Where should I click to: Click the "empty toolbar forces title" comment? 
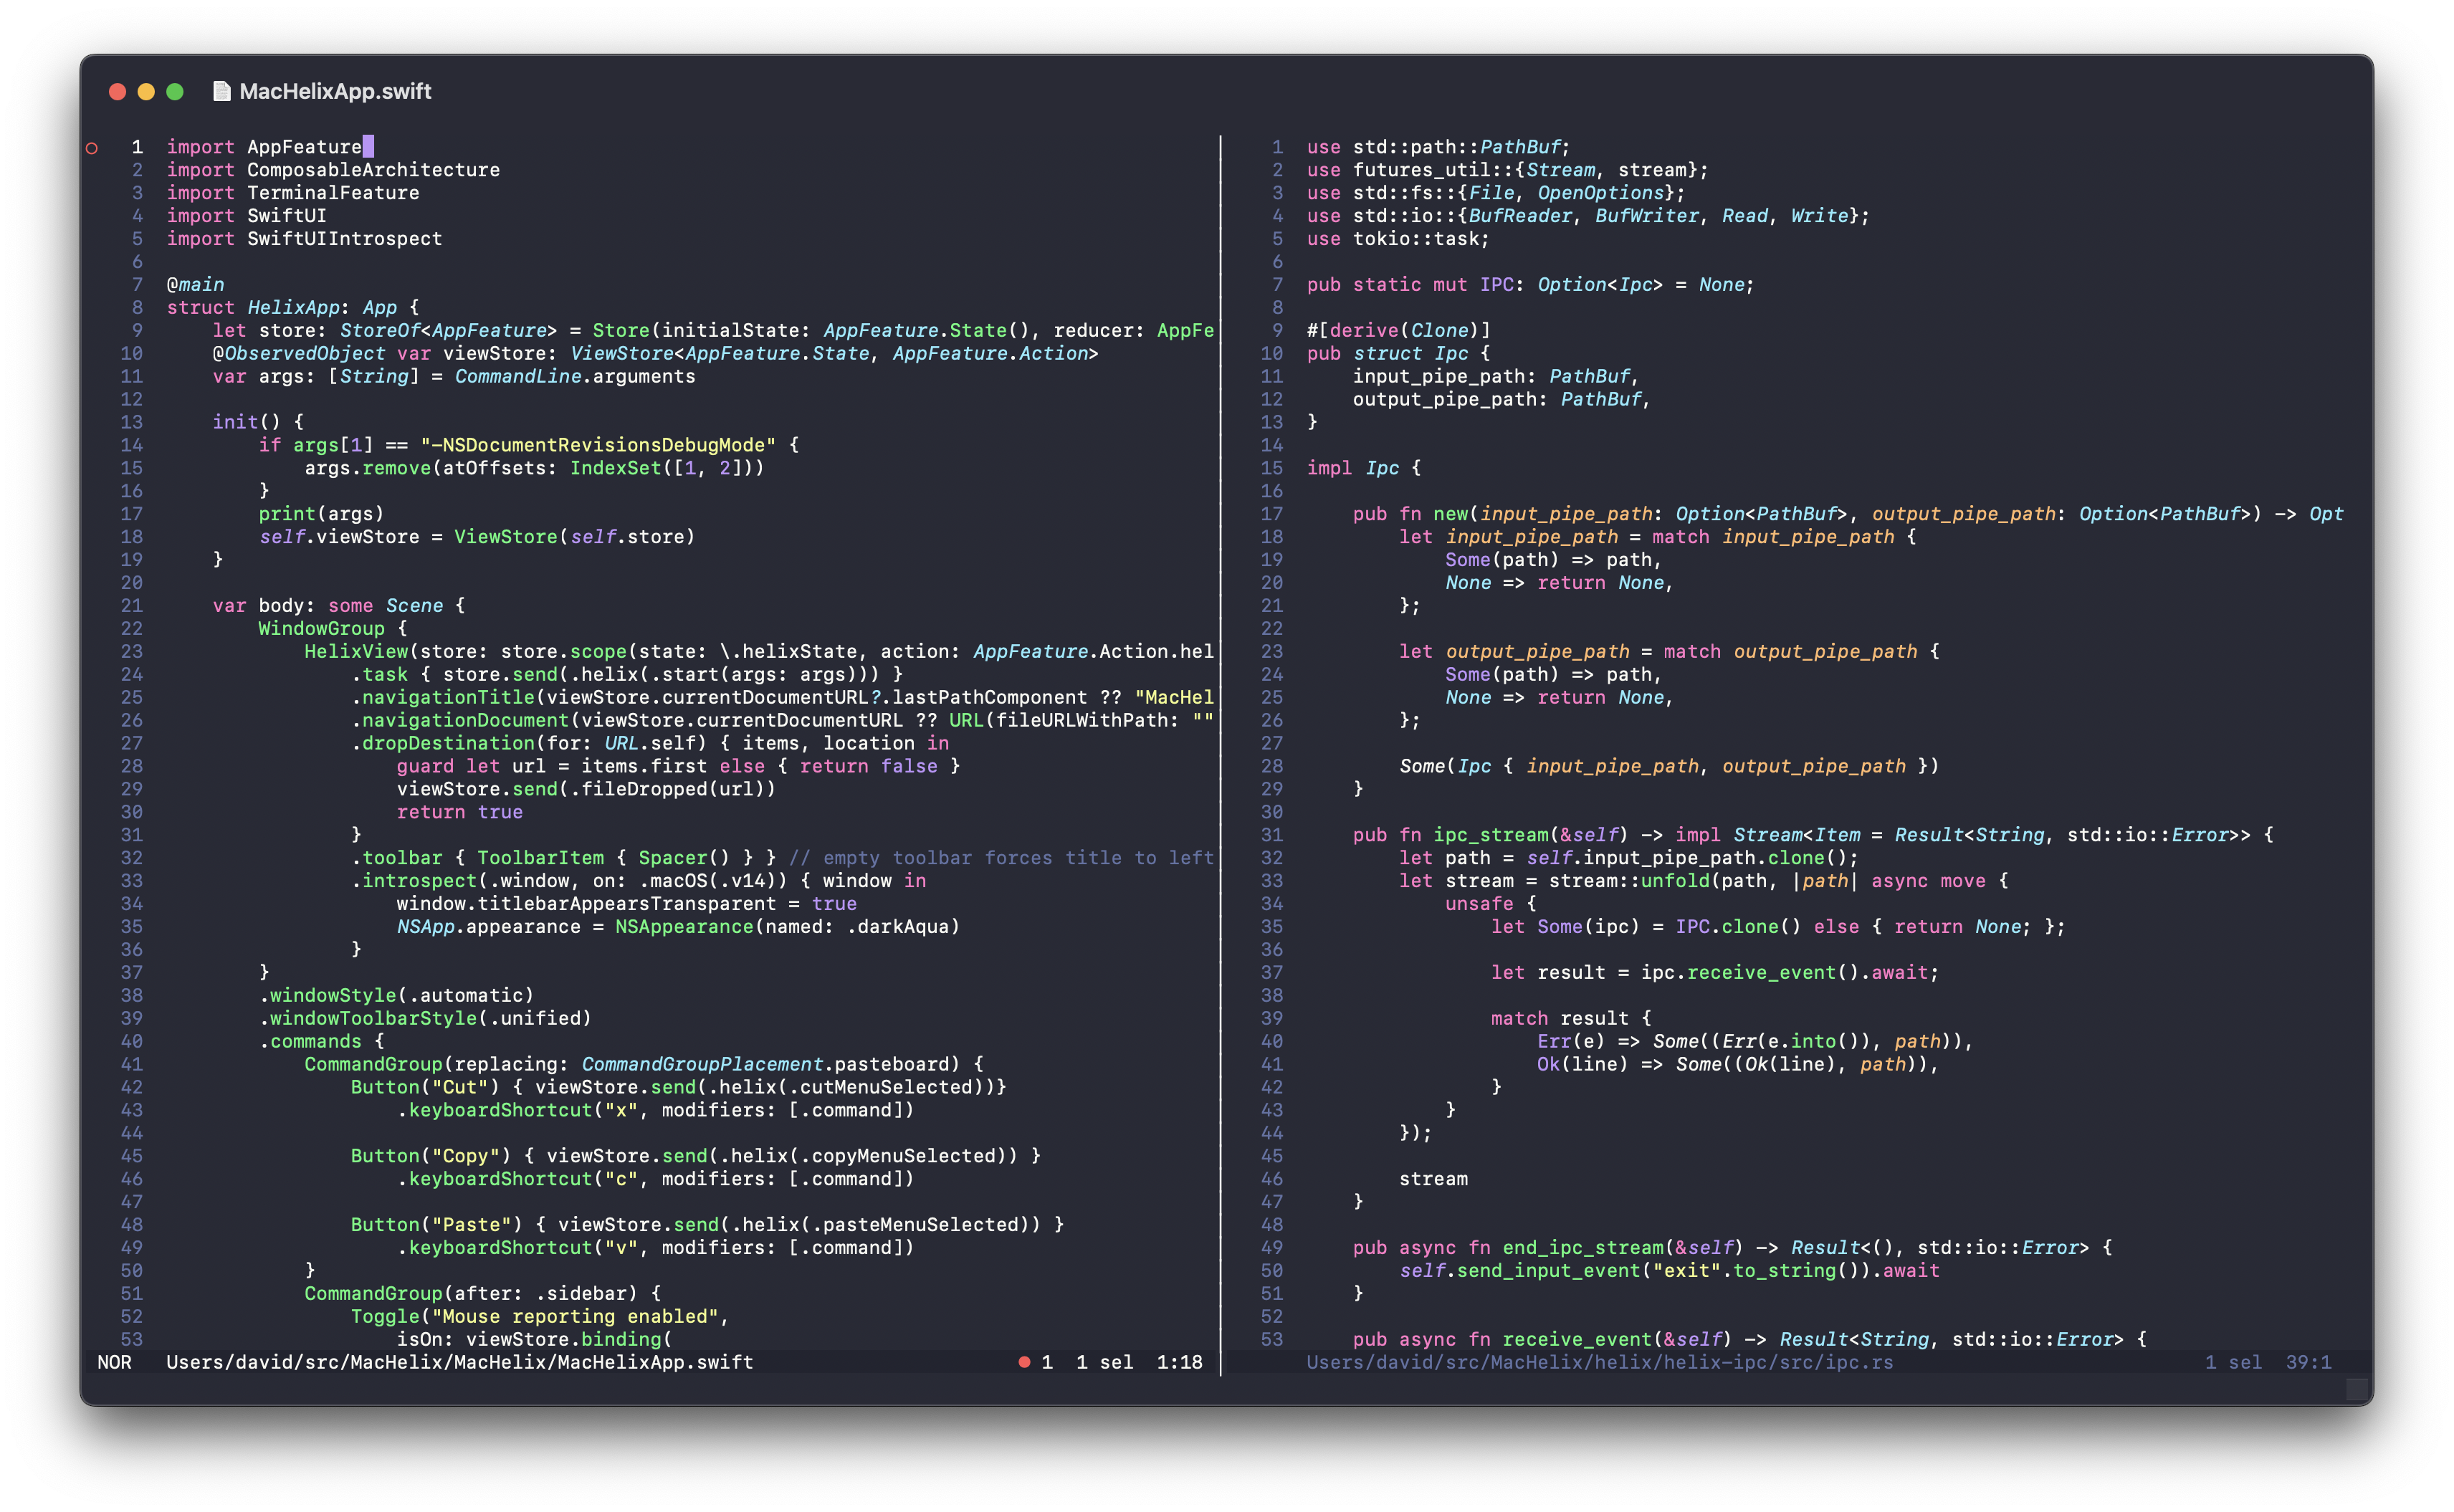(x=1001, y=858)
